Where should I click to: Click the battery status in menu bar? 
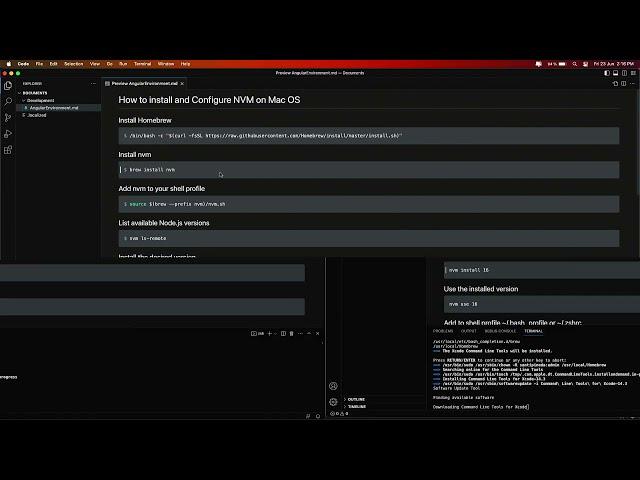(557, 64)
